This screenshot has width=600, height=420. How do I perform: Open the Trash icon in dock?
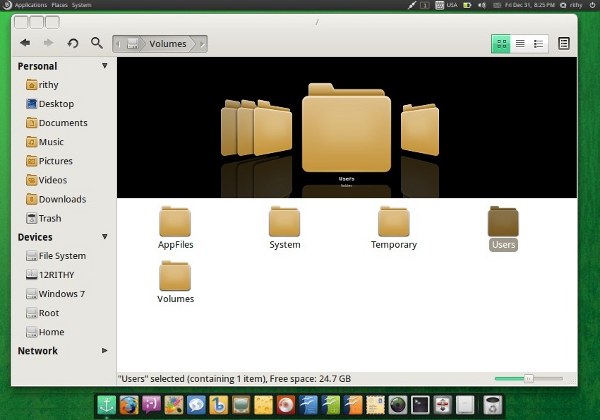(493, 404)
